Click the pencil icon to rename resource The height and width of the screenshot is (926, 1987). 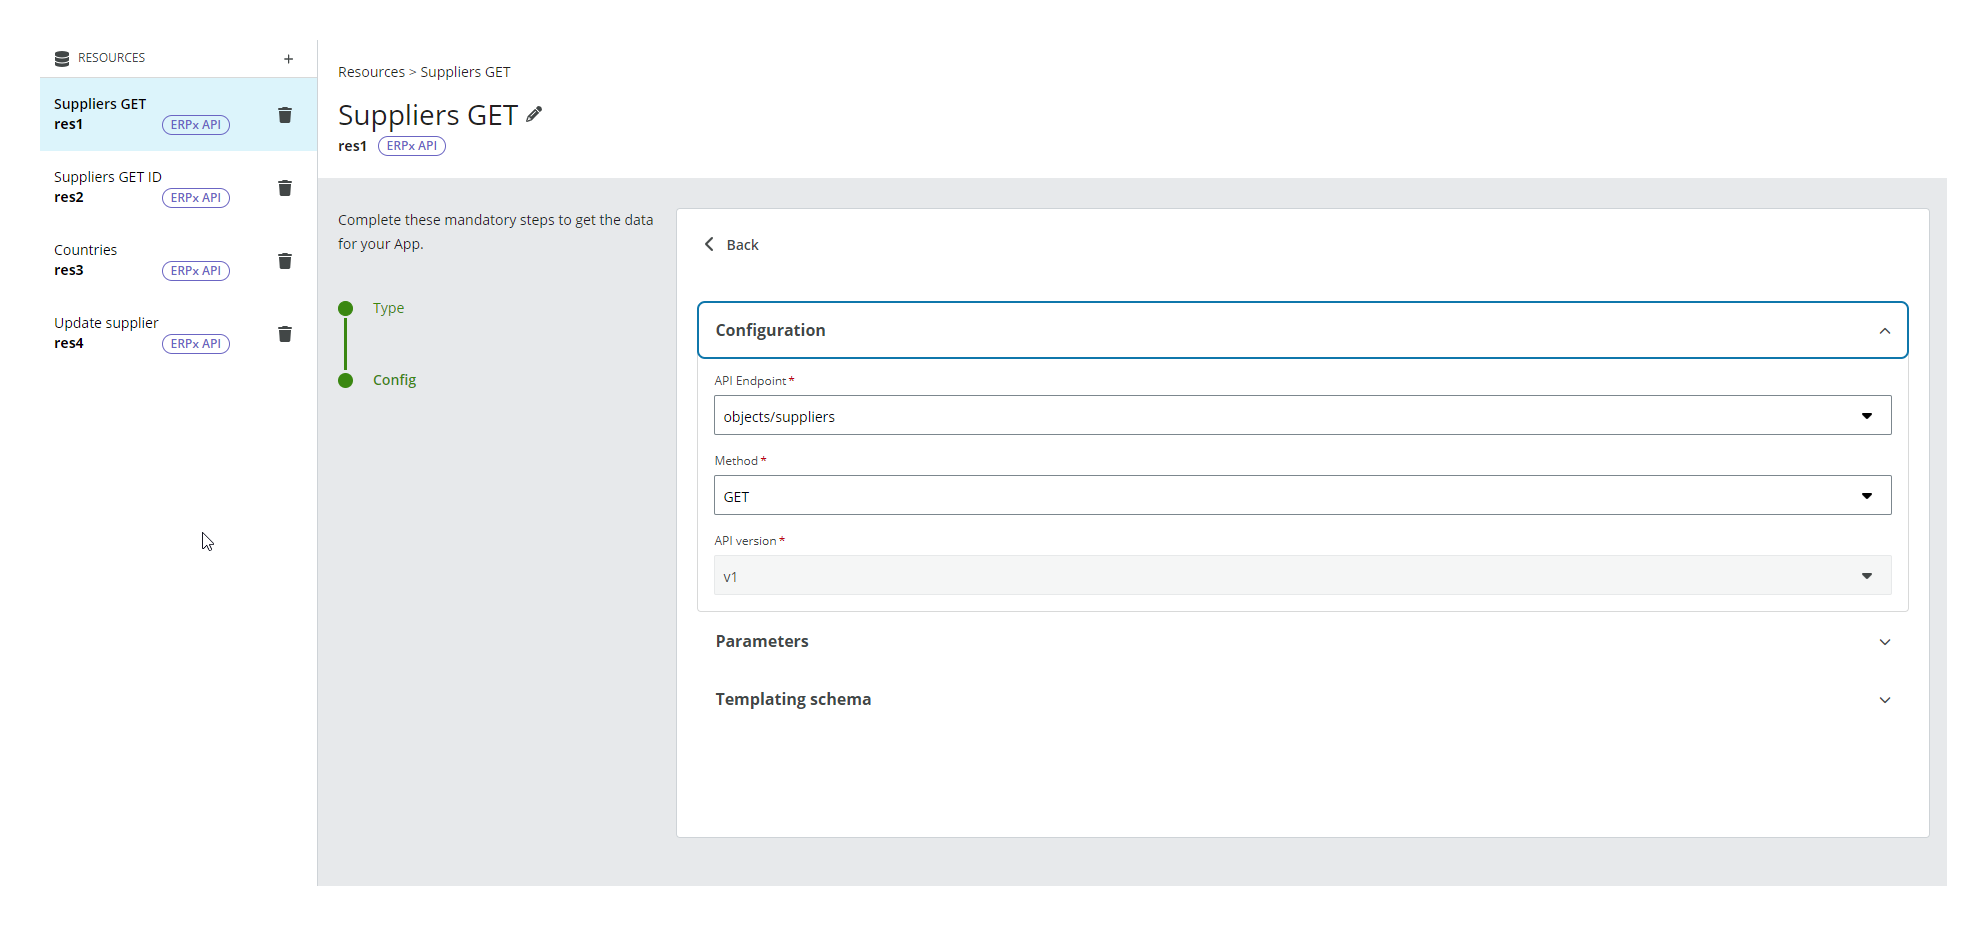tap(535, 114)
